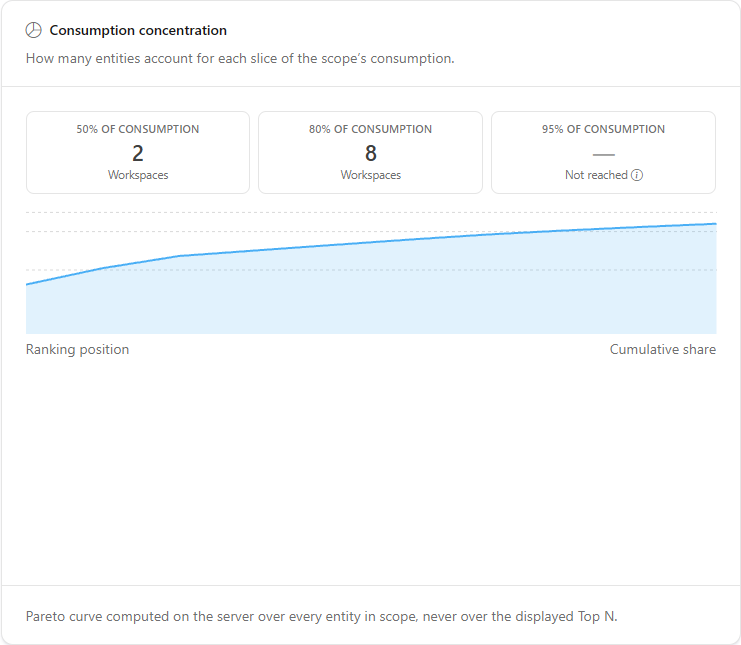Click the '8' workspaces value

(371, 153)
